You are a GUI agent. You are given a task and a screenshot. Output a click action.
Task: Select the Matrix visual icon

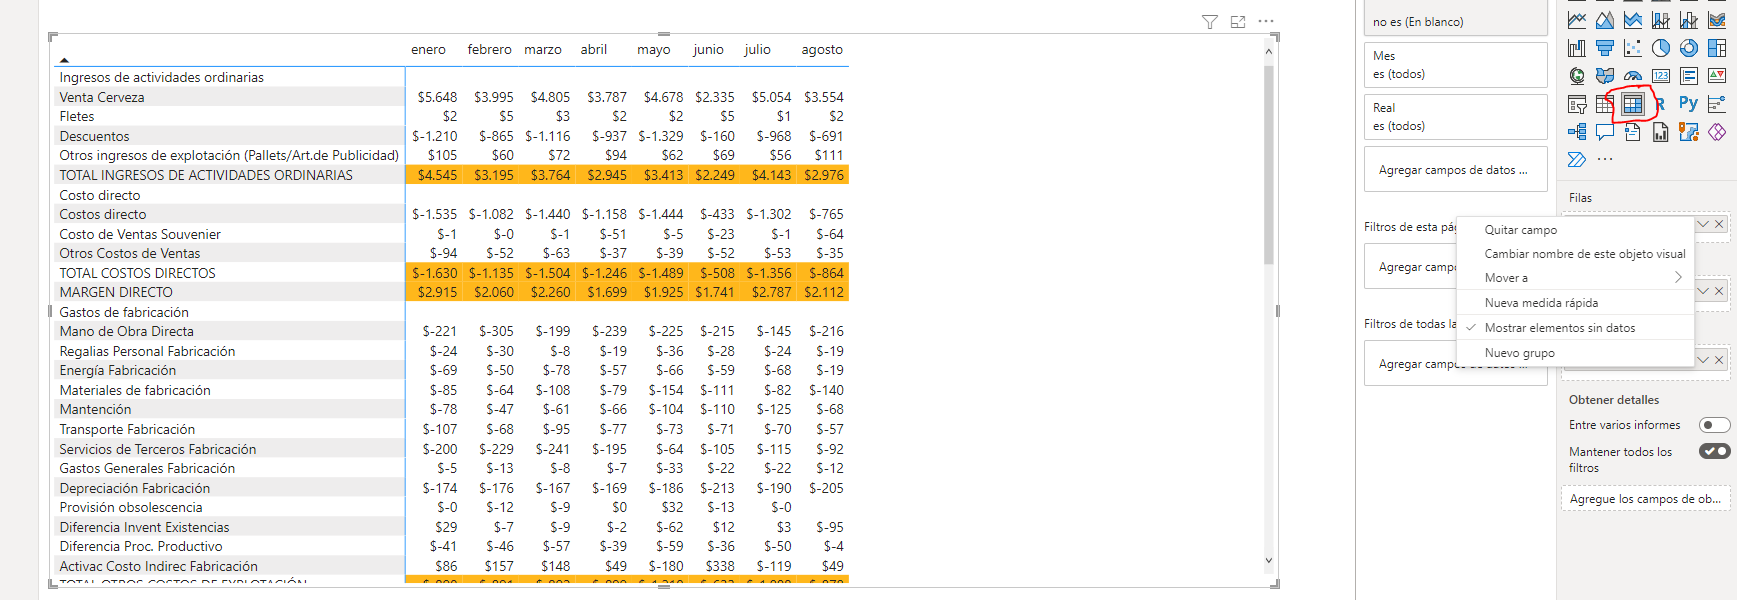click(x=1632, y=104)
